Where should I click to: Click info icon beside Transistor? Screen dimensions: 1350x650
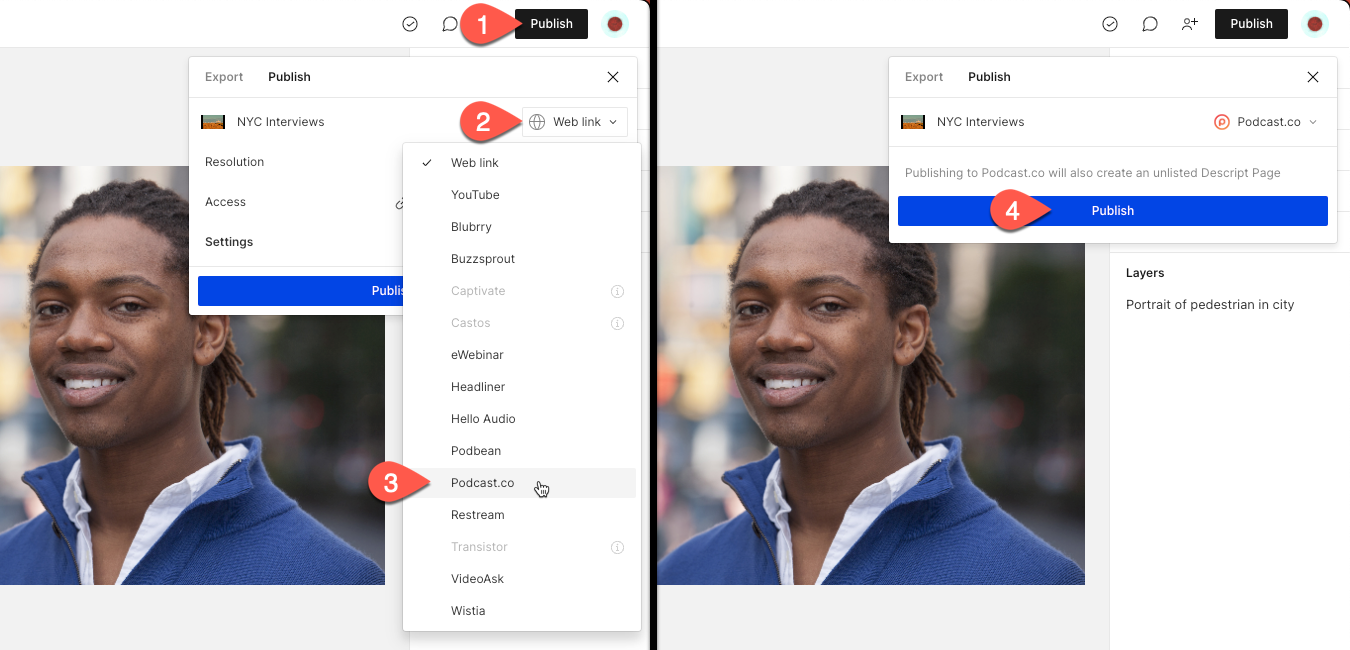pos(617,548)
